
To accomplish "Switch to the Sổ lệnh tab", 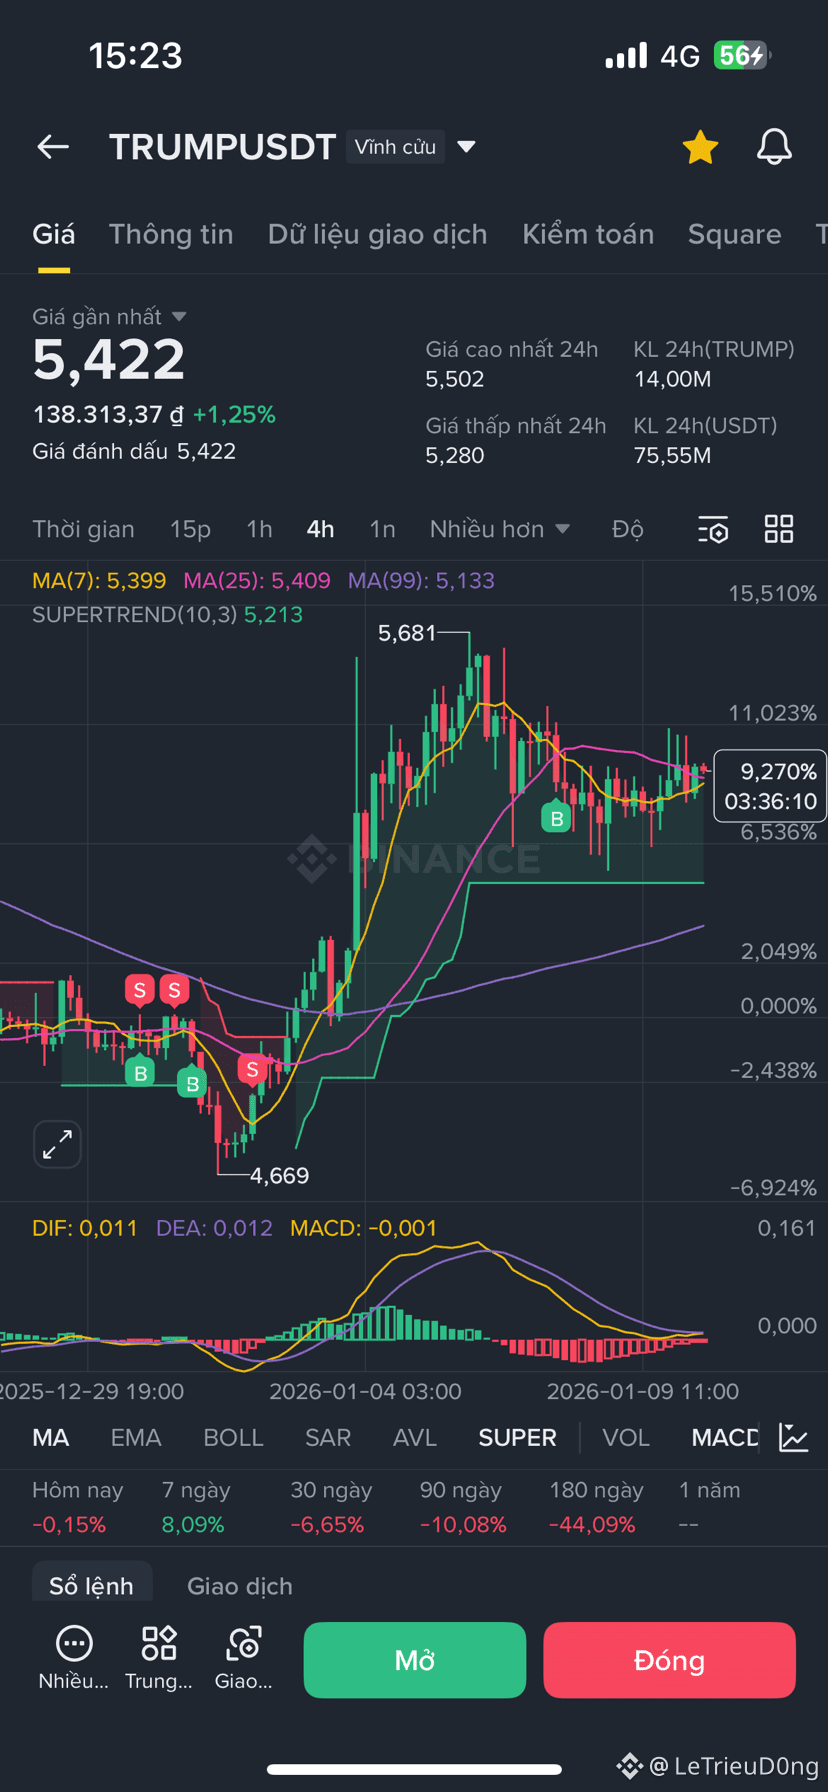I will (x=91, y=1586).
